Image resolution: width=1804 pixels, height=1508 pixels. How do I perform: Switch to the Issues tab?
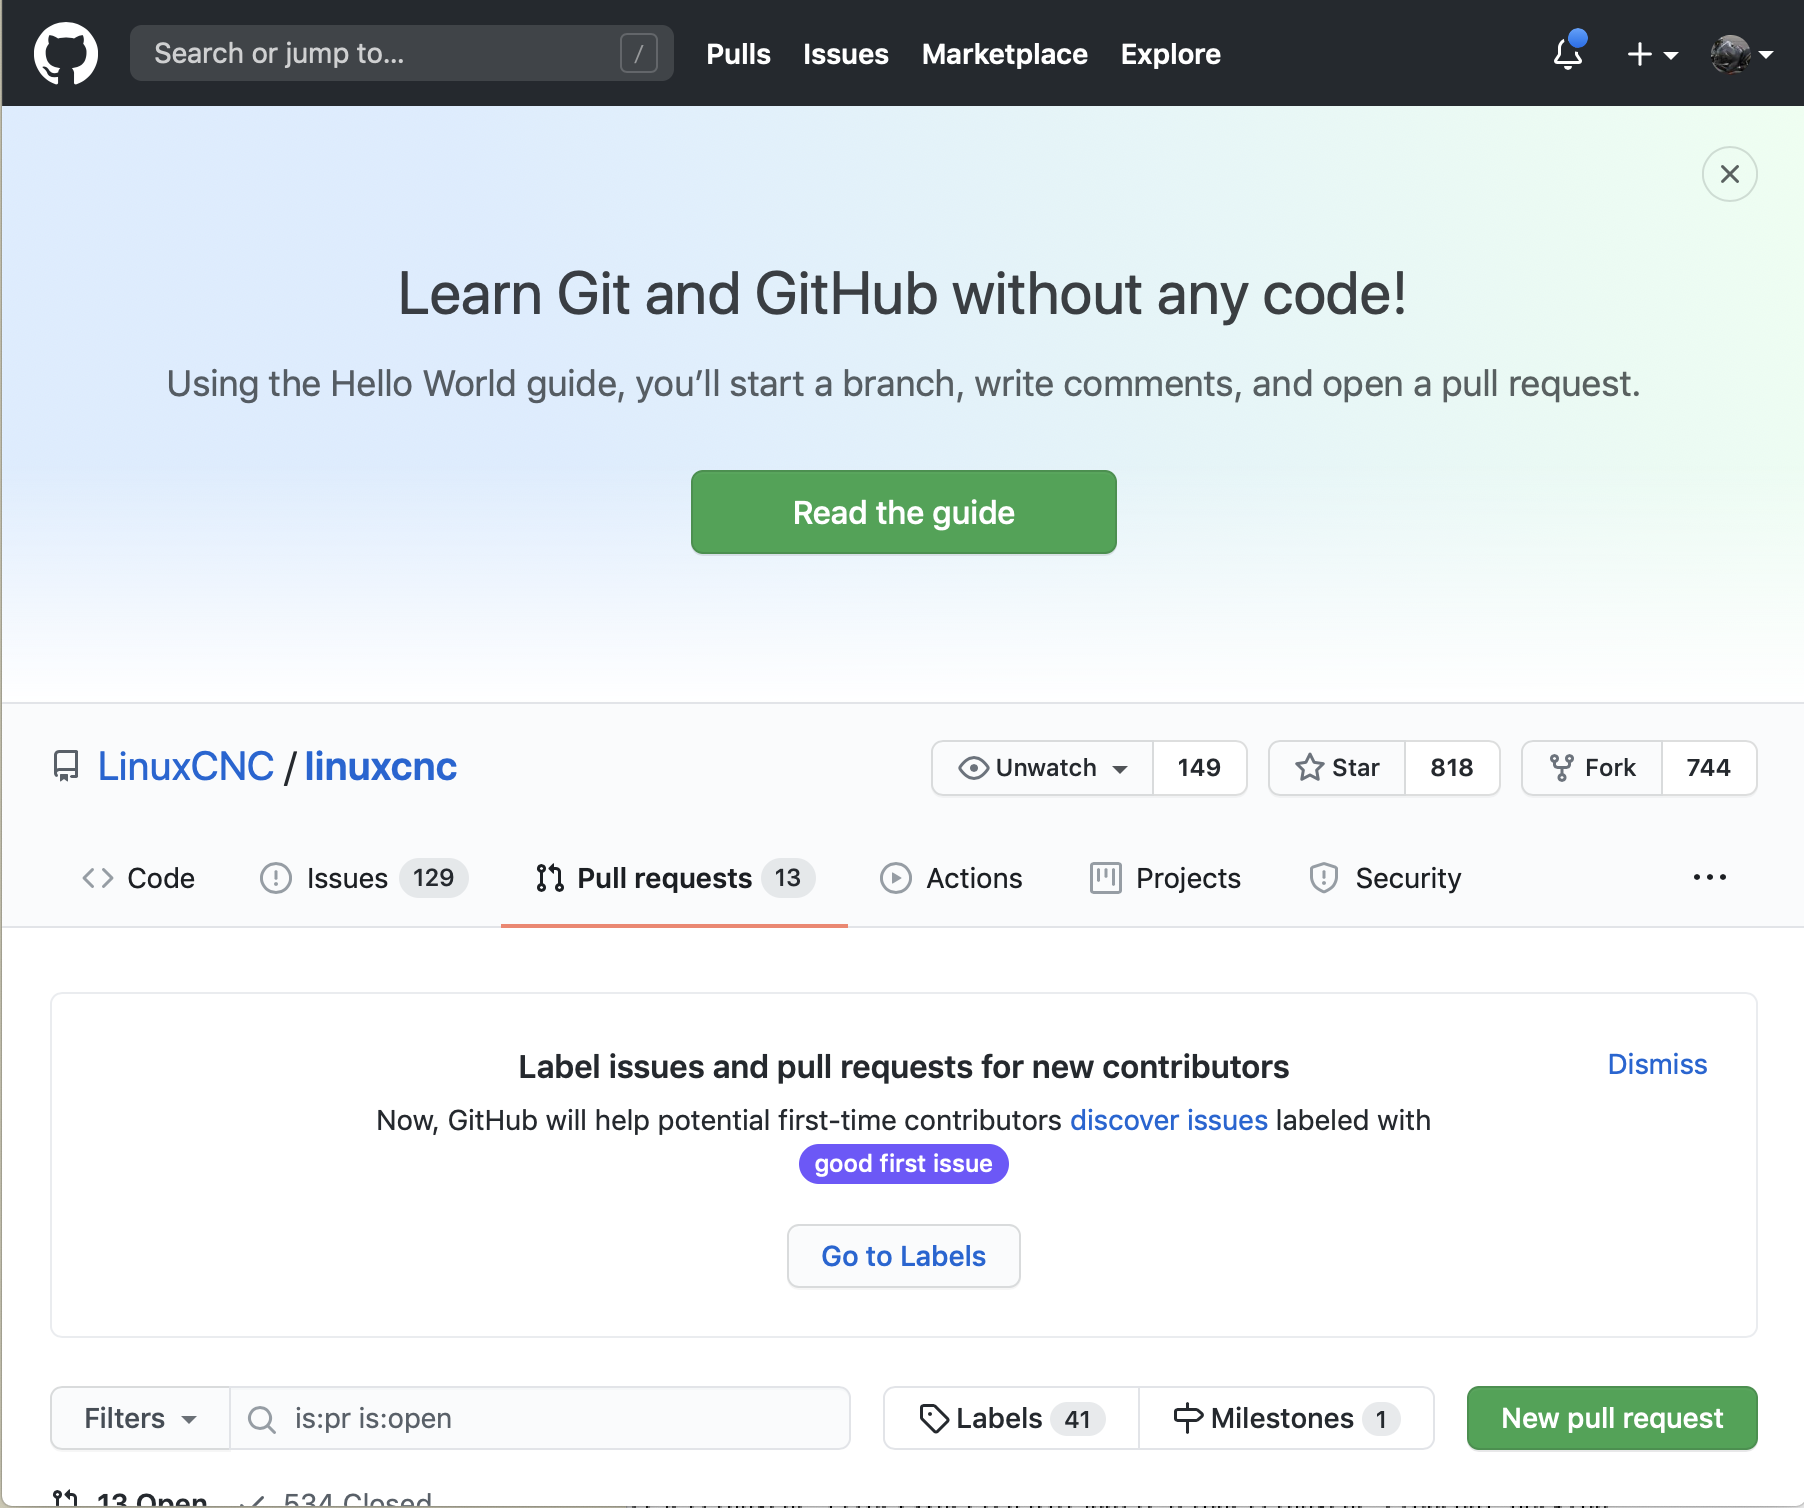click(364, 878)
